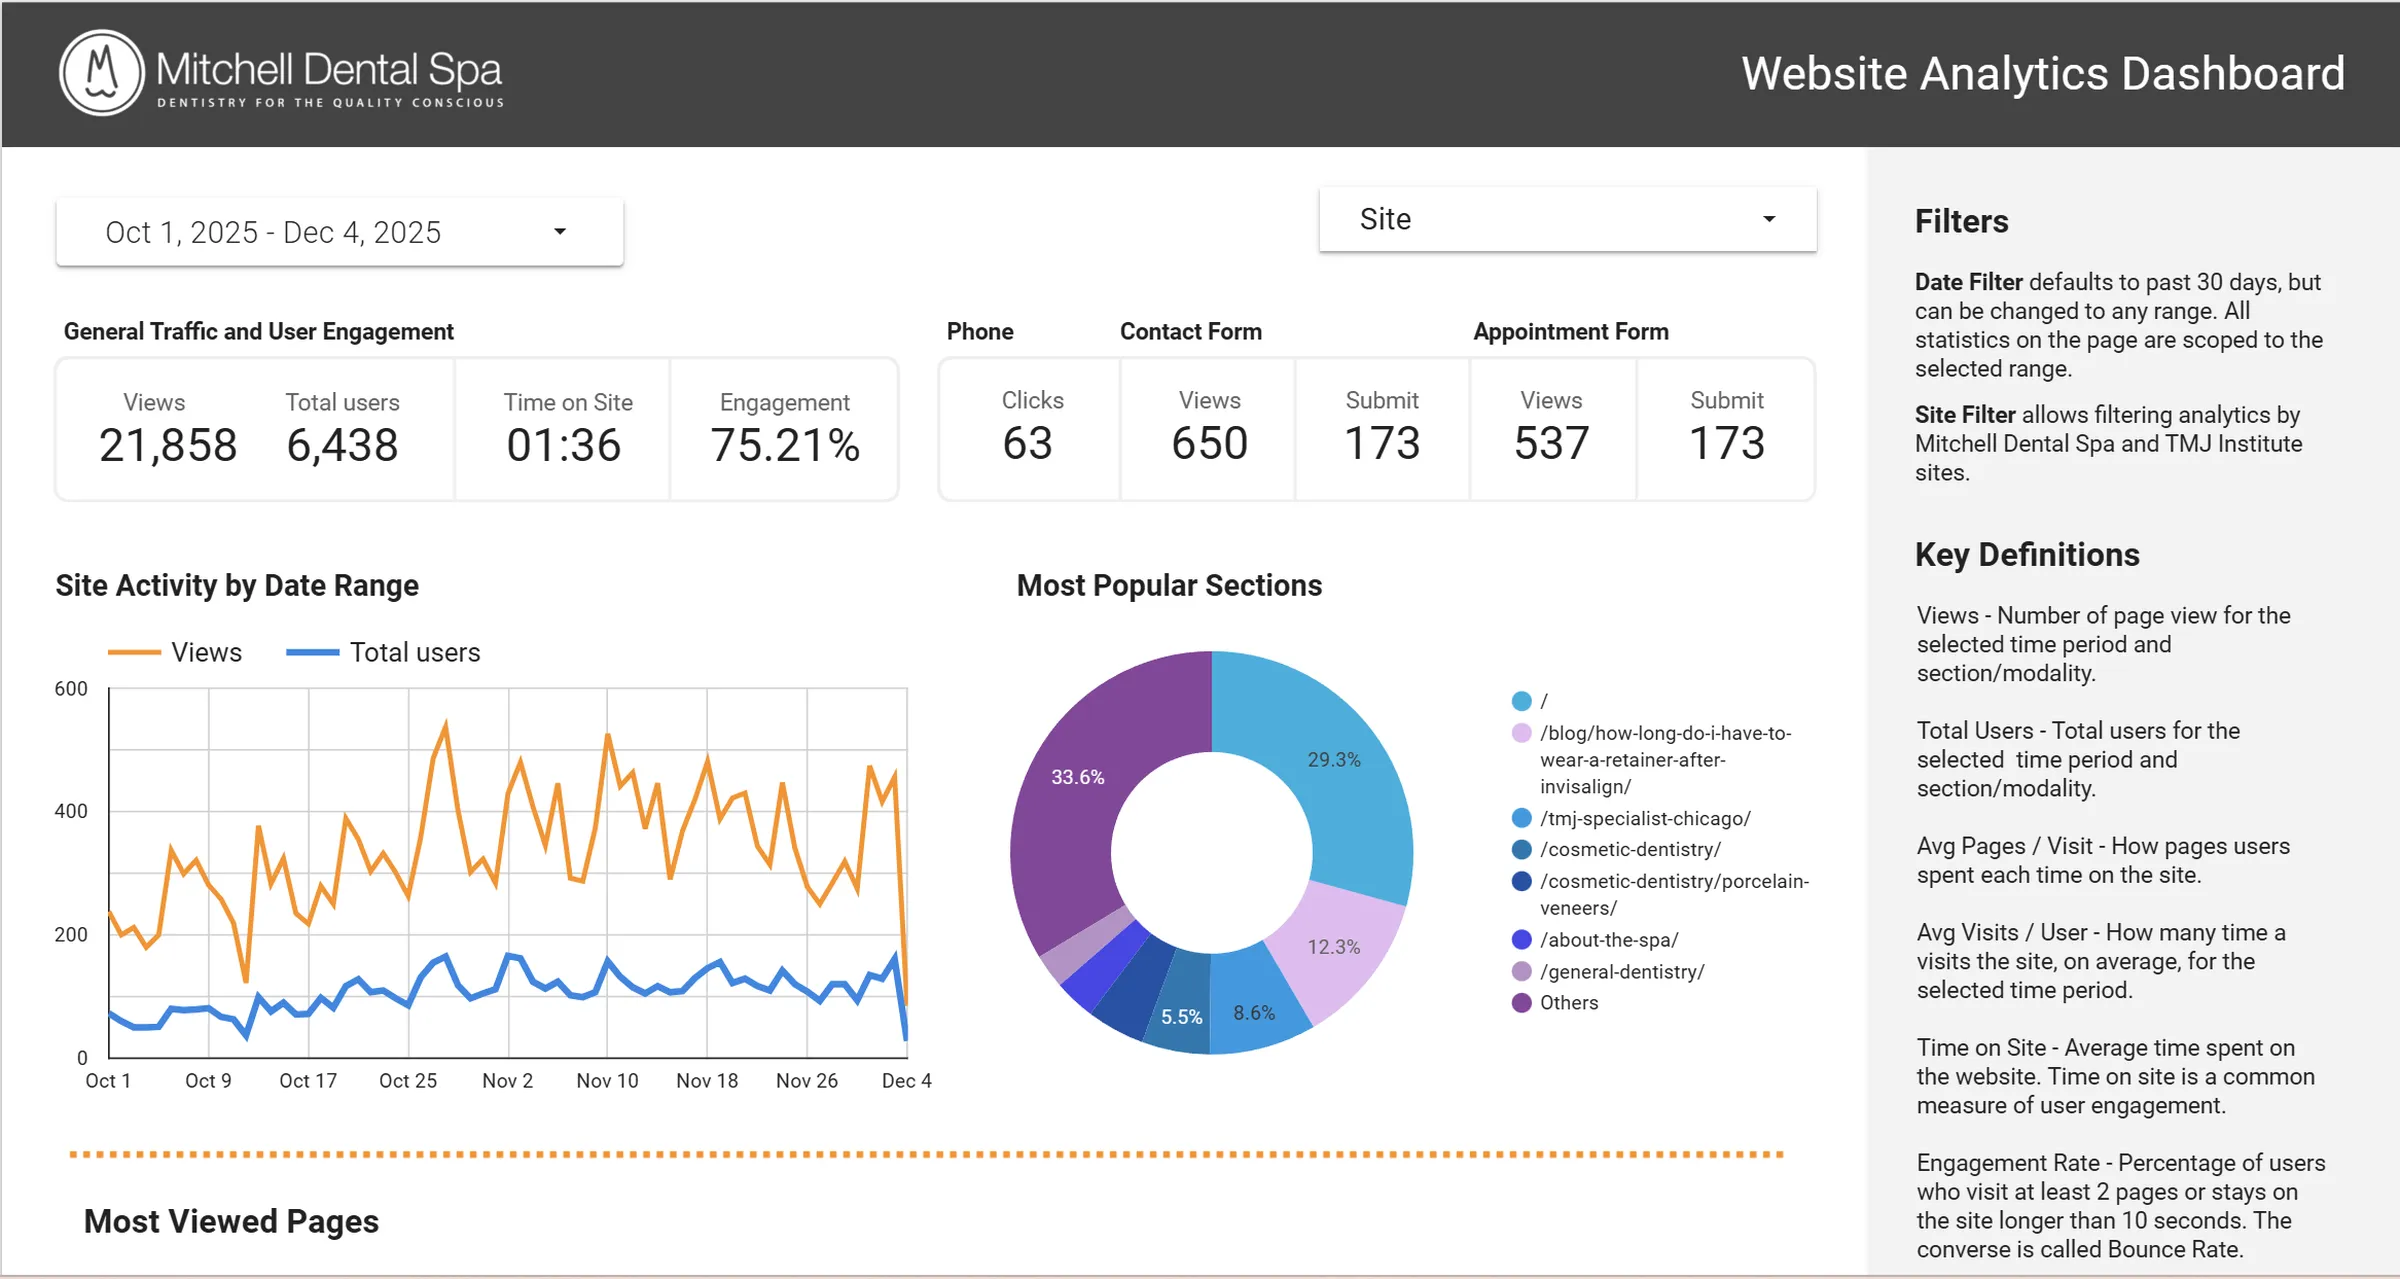Image resolution: width=2400 pixels, height=1279 pixels.
Task: Click the Most Viewed Pages heading
Action: click(x=231, y=1220)
